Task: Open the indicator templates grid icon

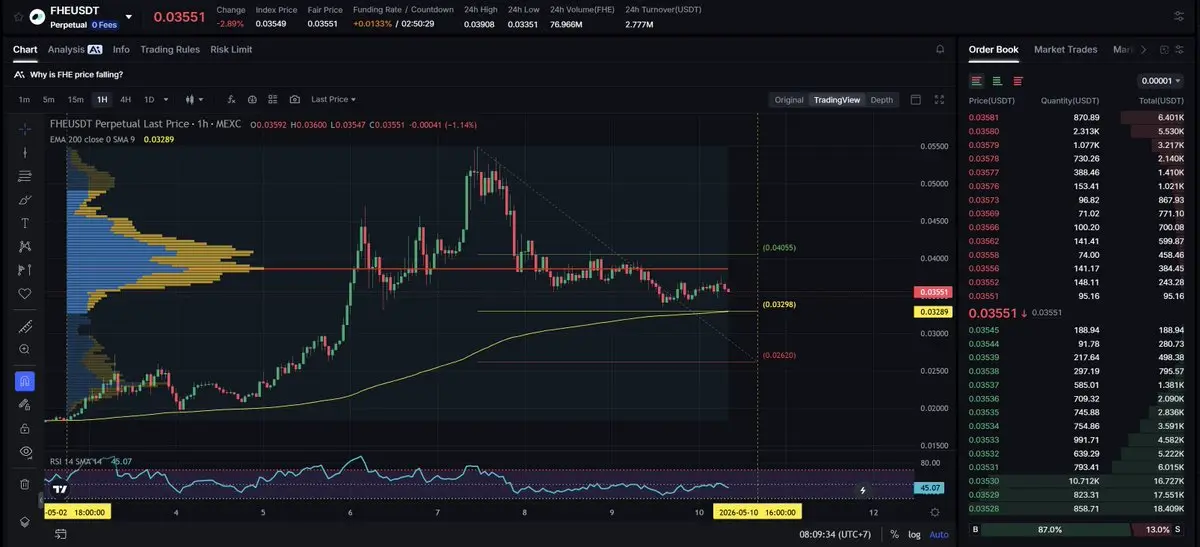Action: (273, 99)
